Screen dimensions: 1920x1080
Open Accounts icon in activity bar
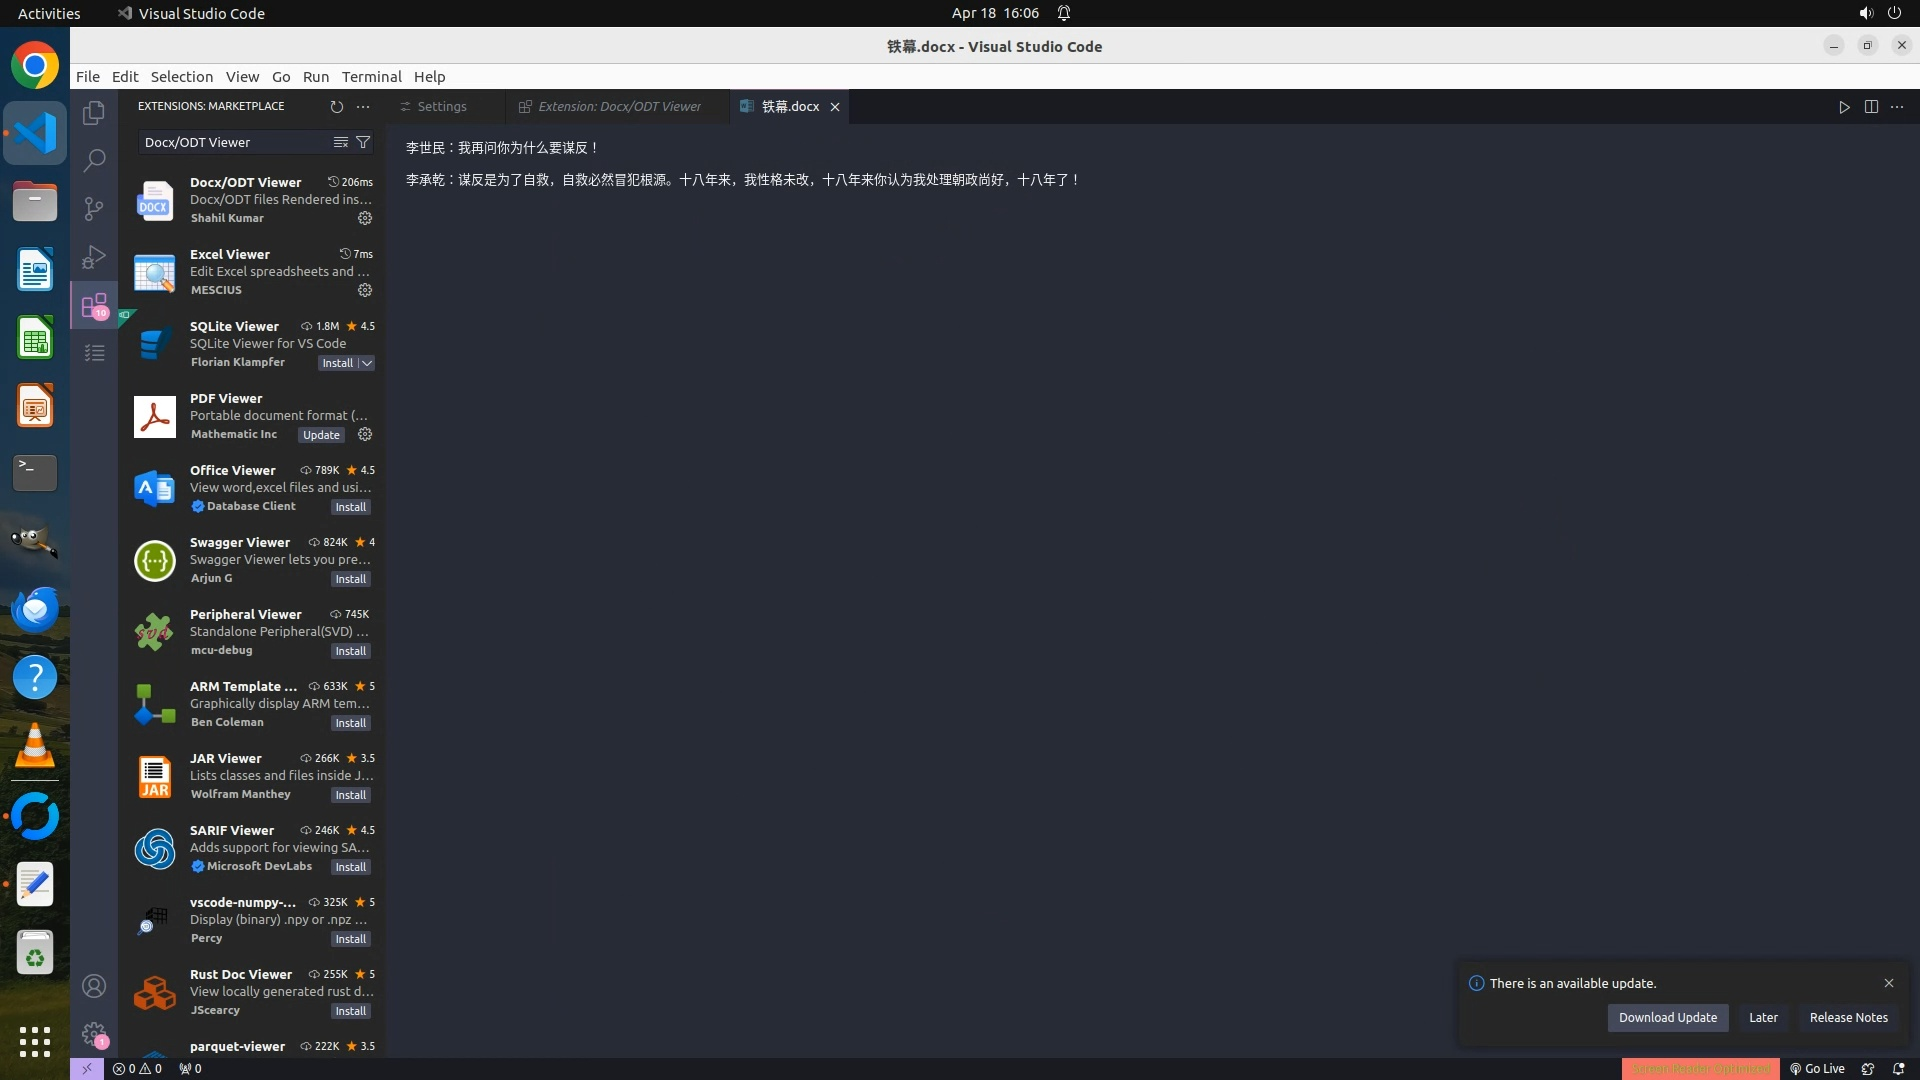click(x=94, y=986)
